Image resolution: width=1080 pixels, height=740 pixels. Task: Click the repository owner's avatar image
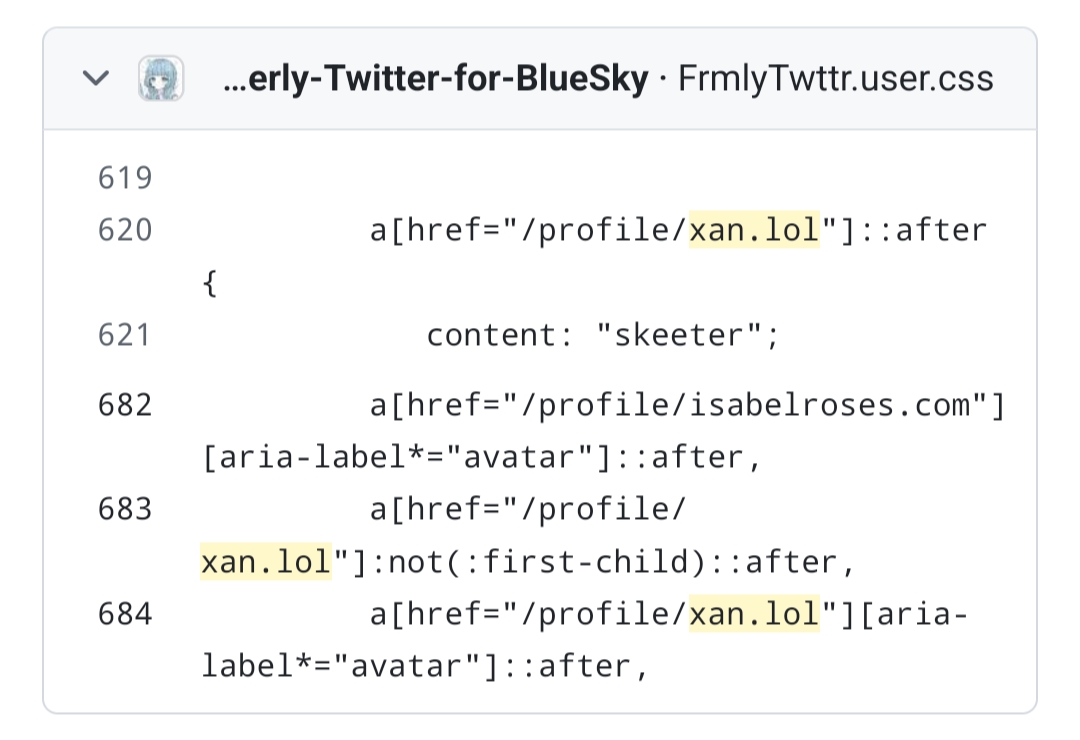[x=160, y=78]
